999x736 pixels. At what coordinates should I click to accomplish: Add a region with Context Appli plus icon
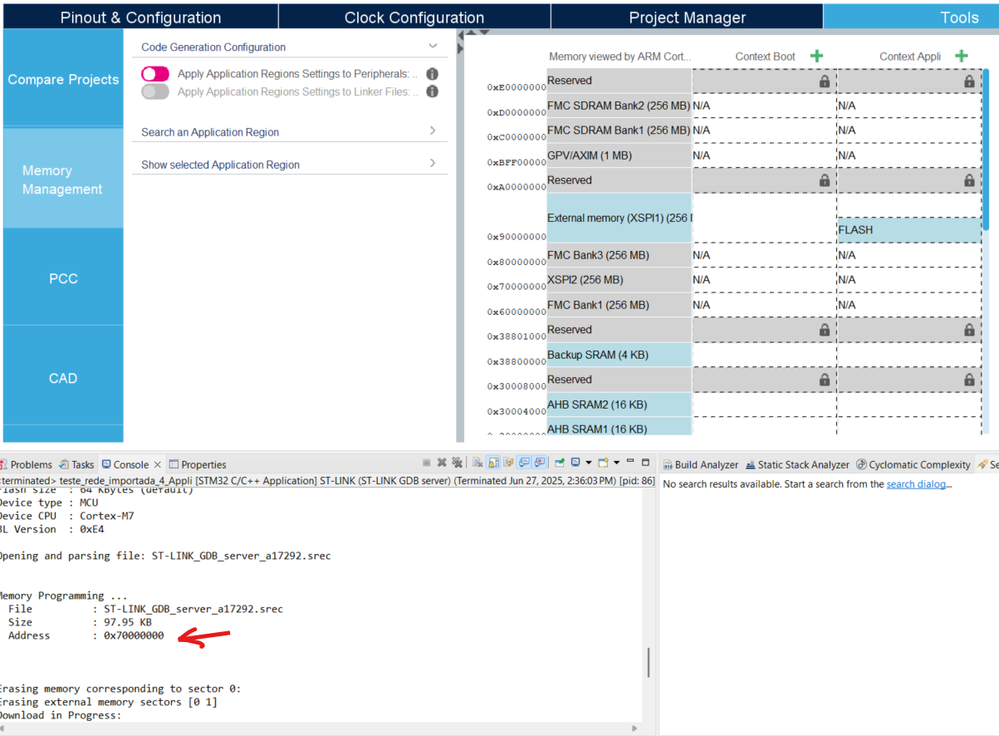tap(961, 56)
